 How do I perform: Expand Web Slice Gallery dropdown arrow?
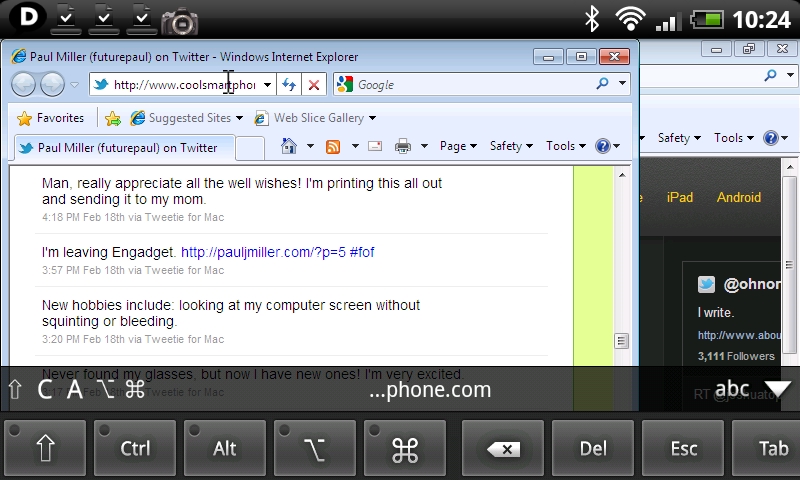click(x=372, y=118)
